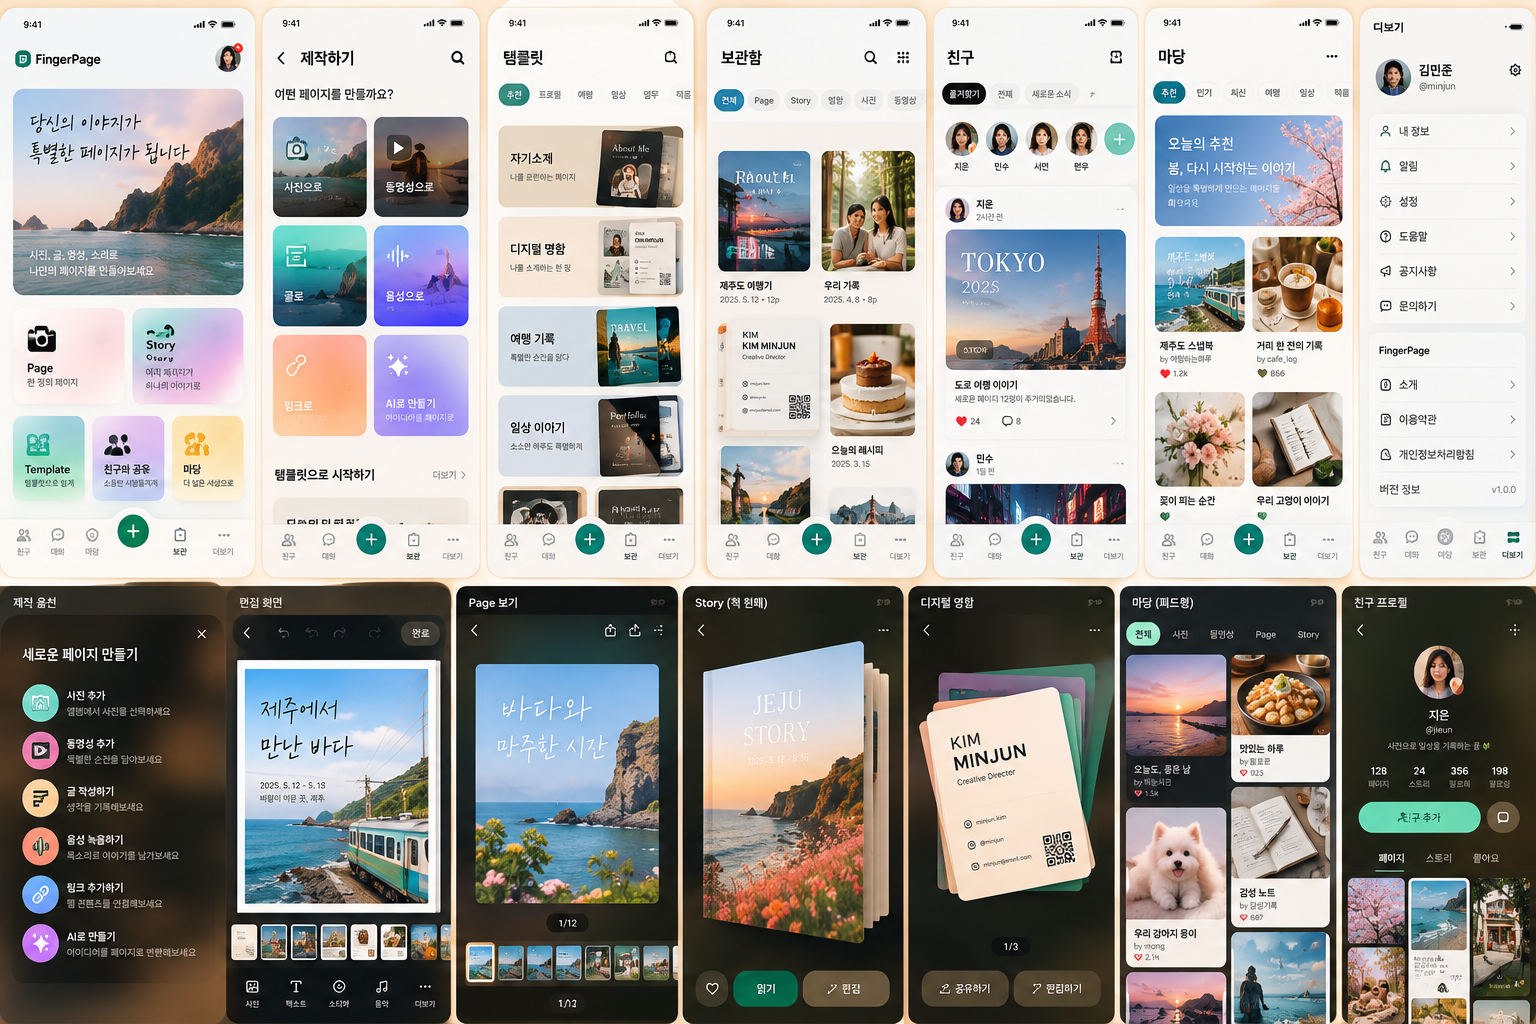Go back from the 친구 프로필 screen
The height and width of the screenshot is (1024, 1536).
click(1360, 630)
